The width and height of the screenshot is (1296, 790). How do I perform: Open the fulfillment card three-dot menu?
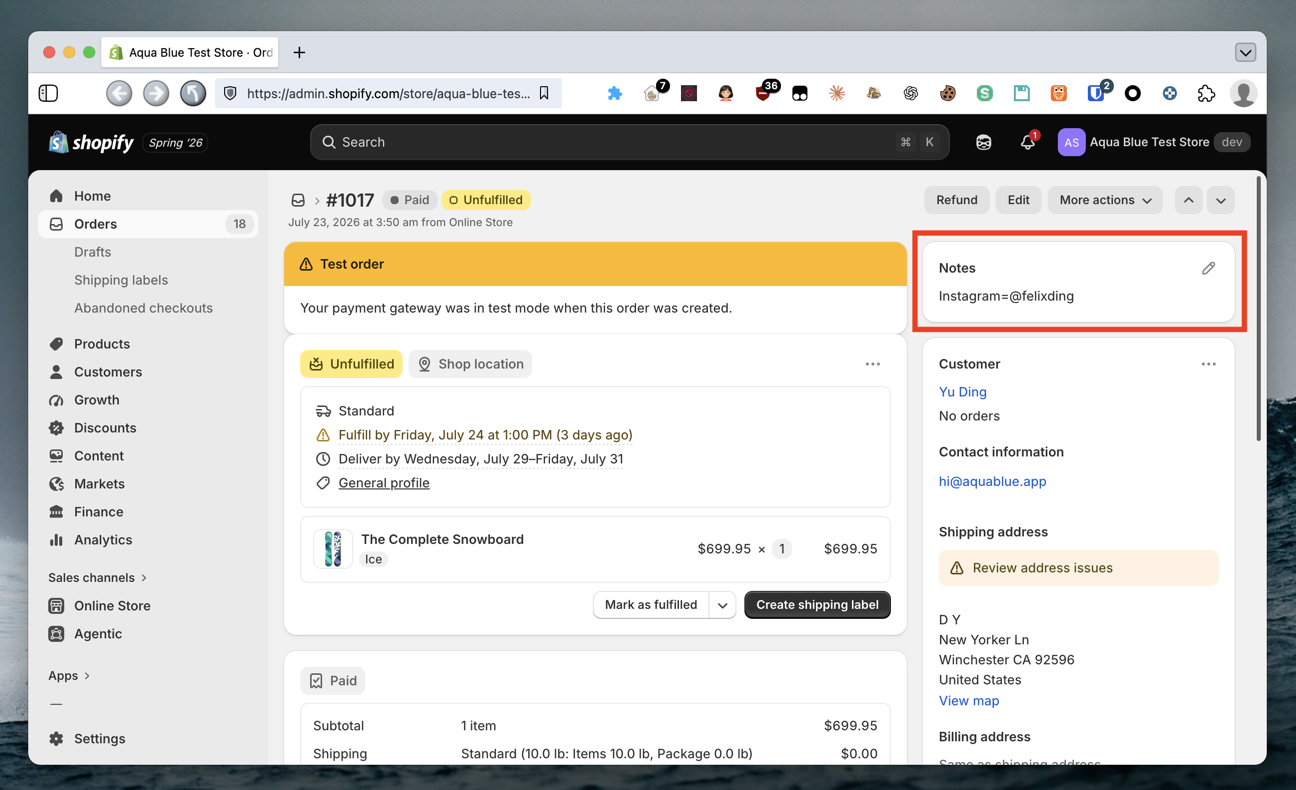[873, 364]
